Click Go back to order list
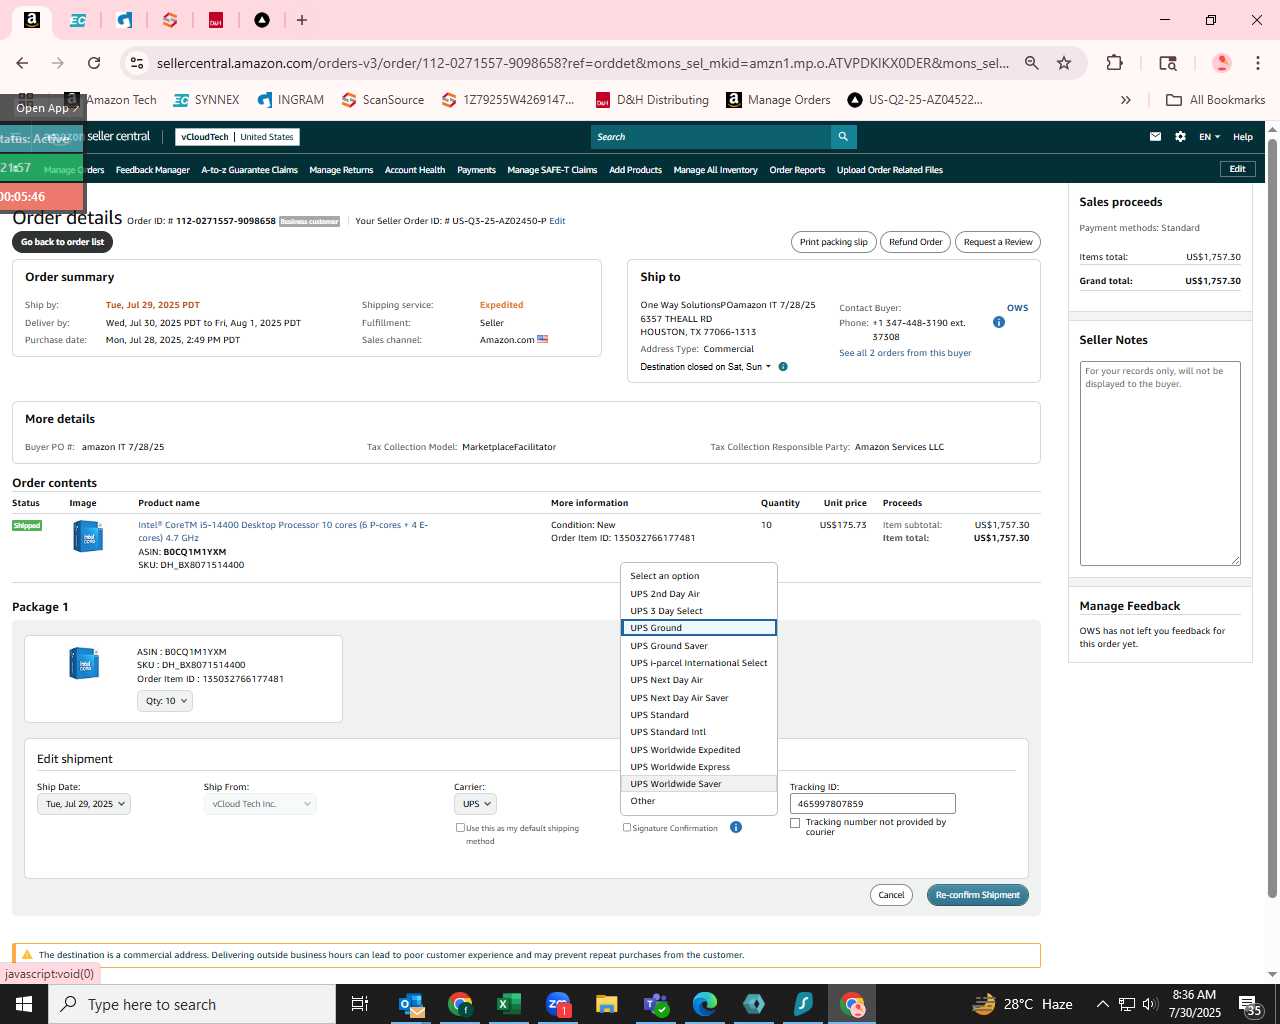This screenshot has width=1280, height=1024. point(62,242)
